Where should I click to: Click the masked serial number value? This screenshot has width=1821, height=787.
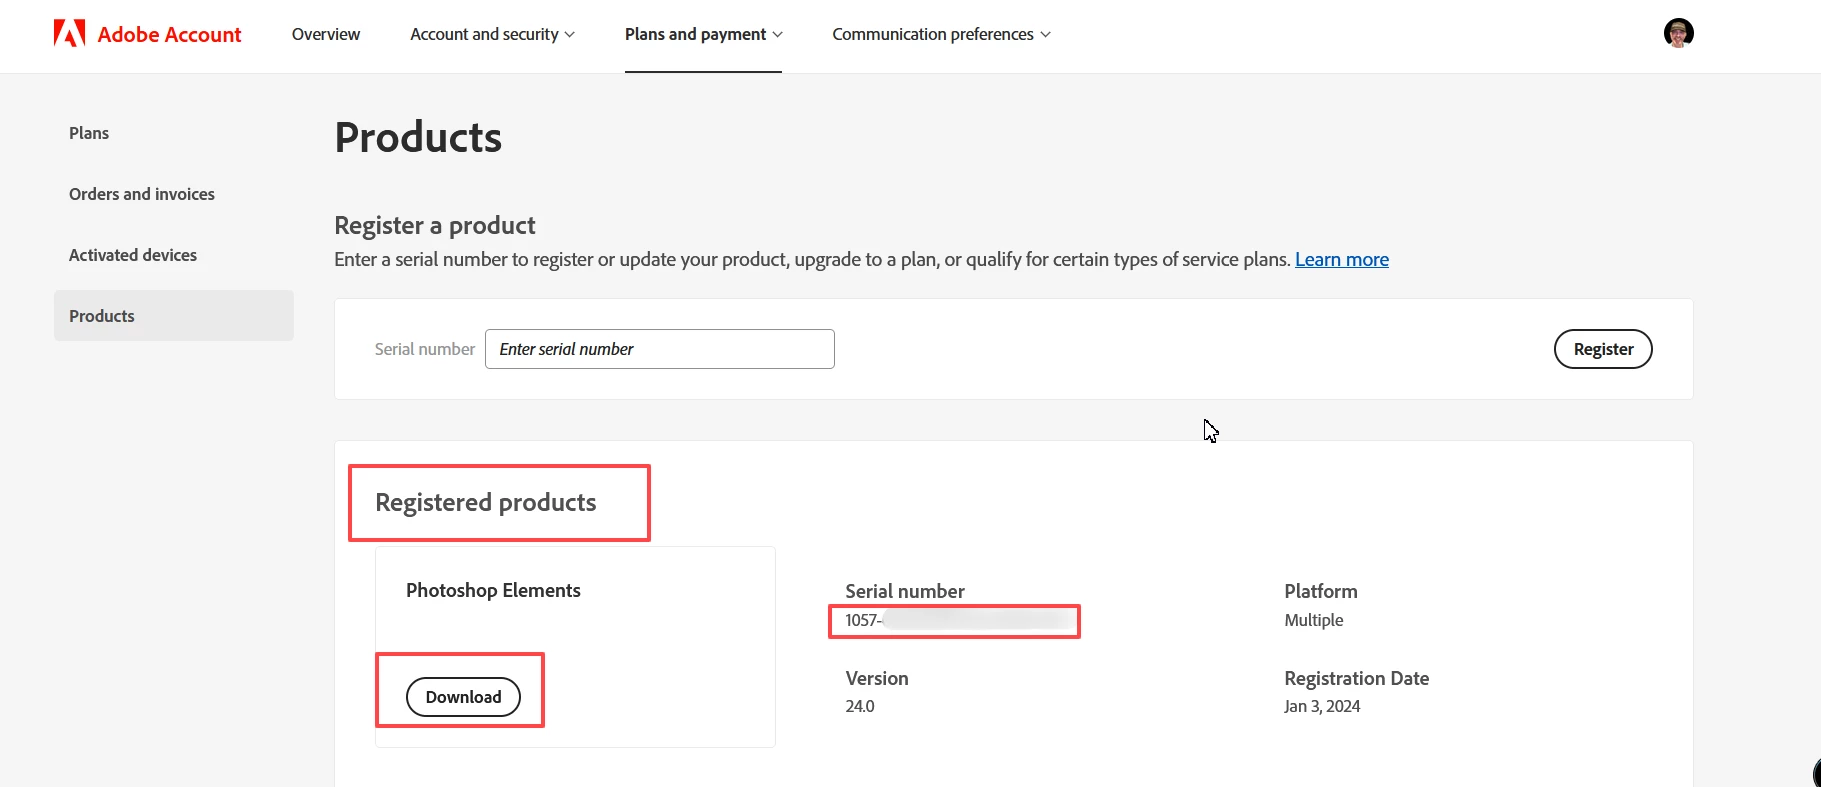point(955,621)
